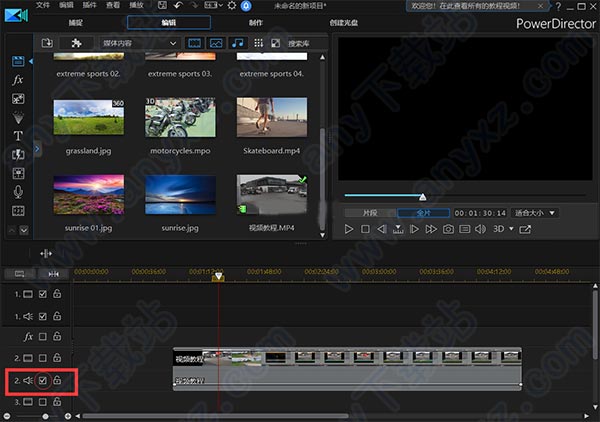Open the library grid menu icon

pos(259,43)
